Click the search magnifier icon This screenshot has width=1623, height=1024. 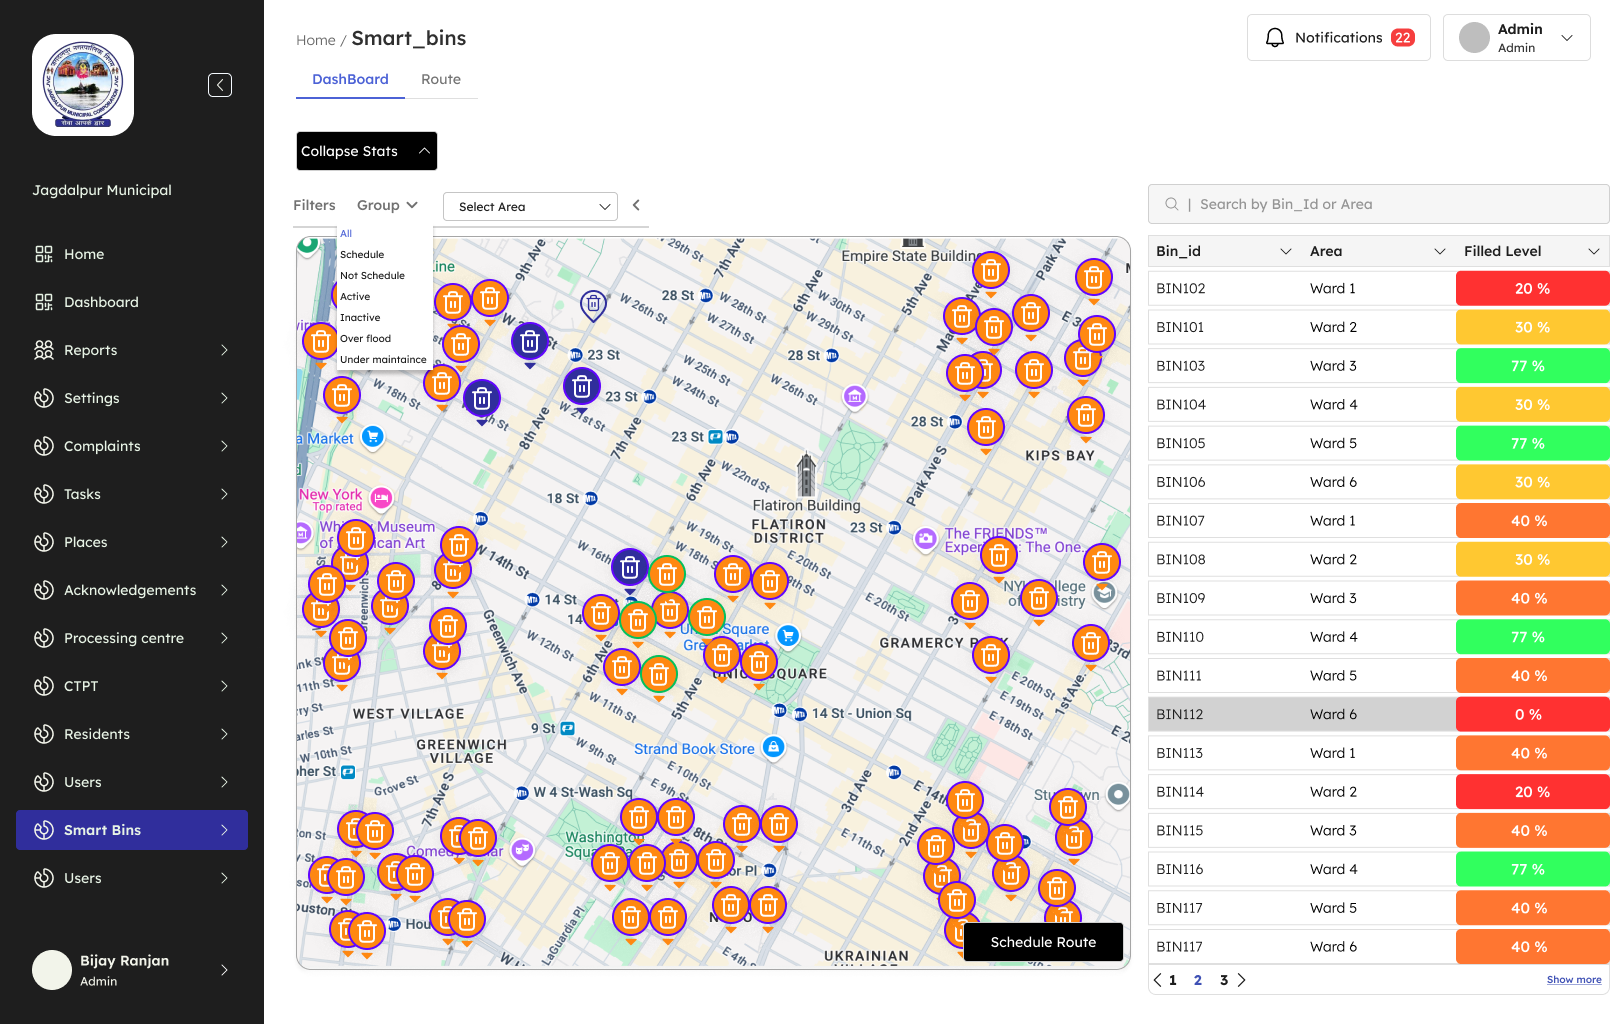[x=1171, y=204]
